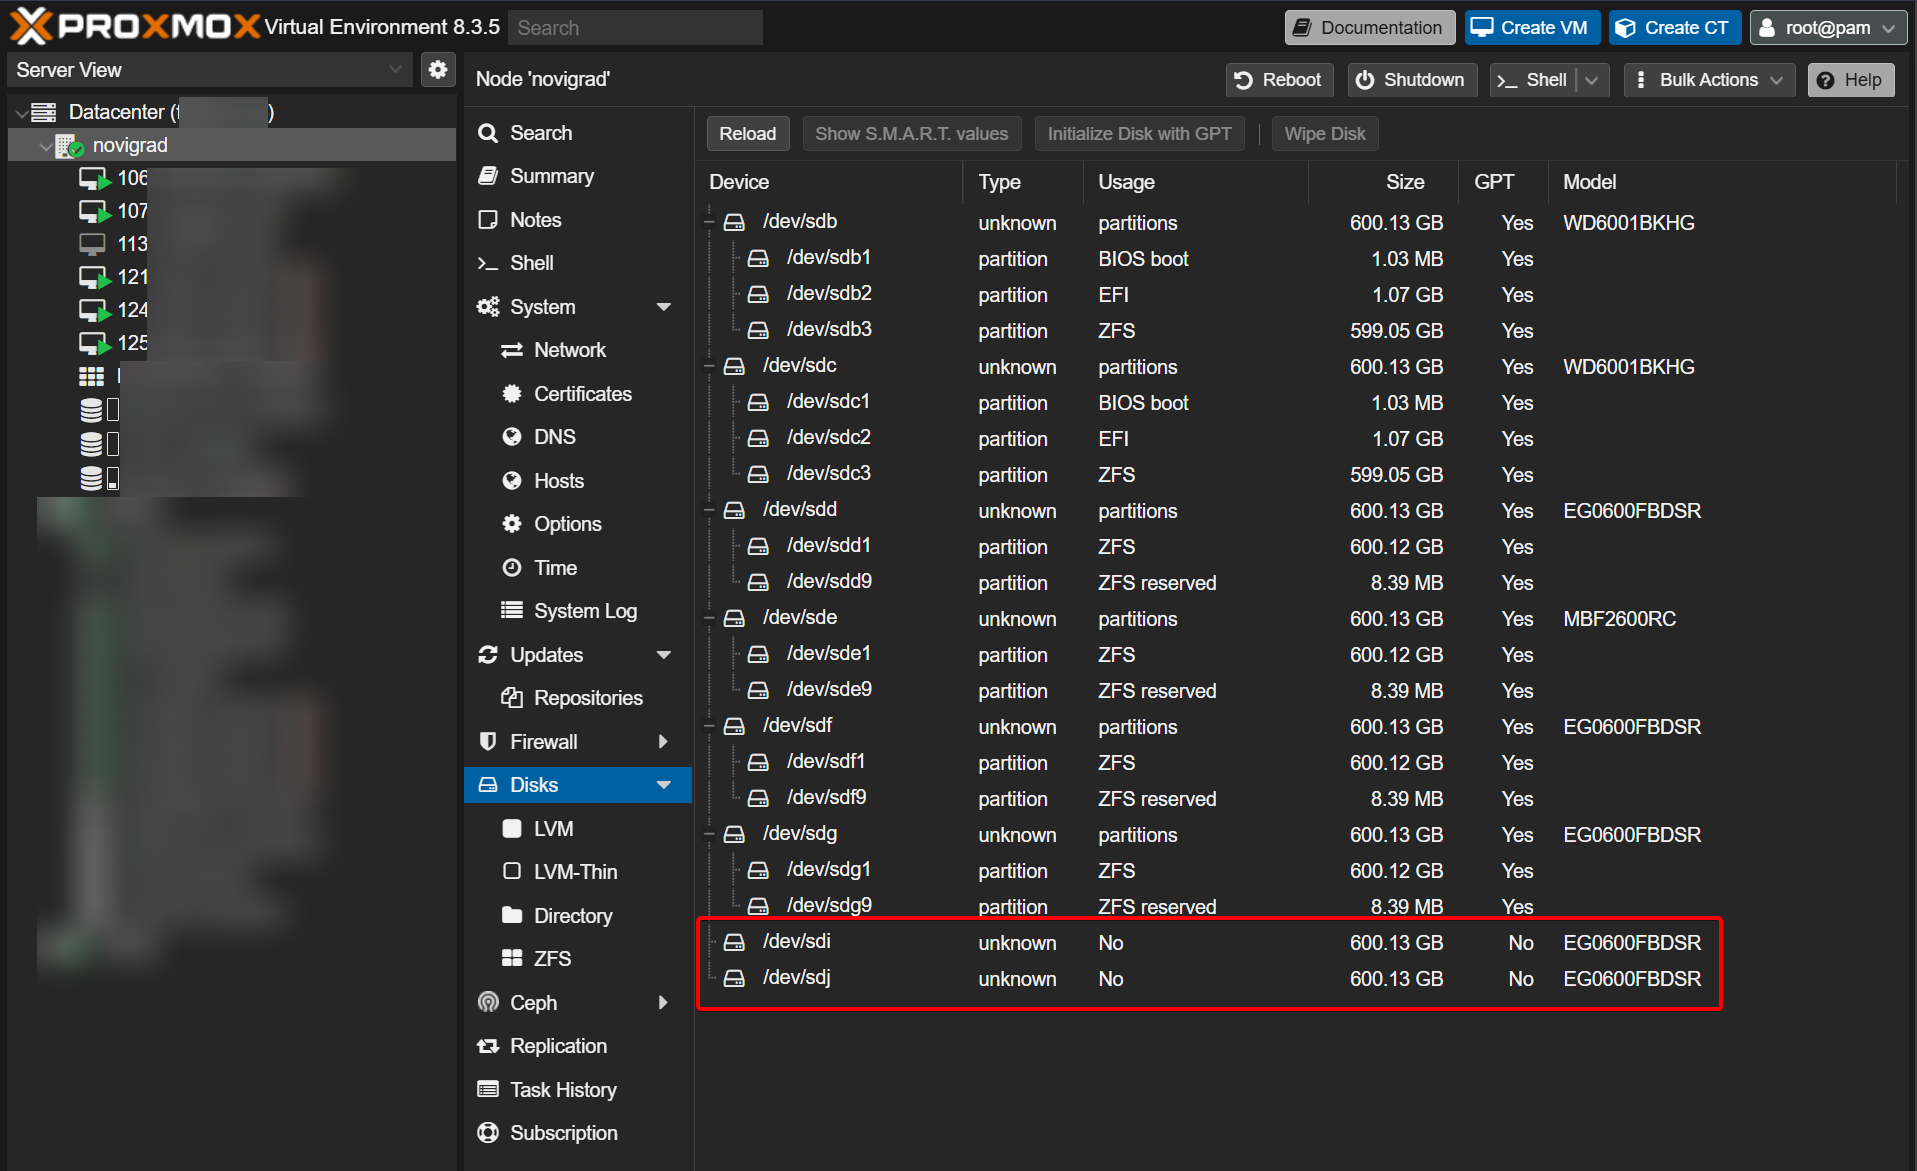The width and height of the screenshot is (1917, 1171).
Task: Expand the Firewall submenu arrow
Action: point(663,741)
